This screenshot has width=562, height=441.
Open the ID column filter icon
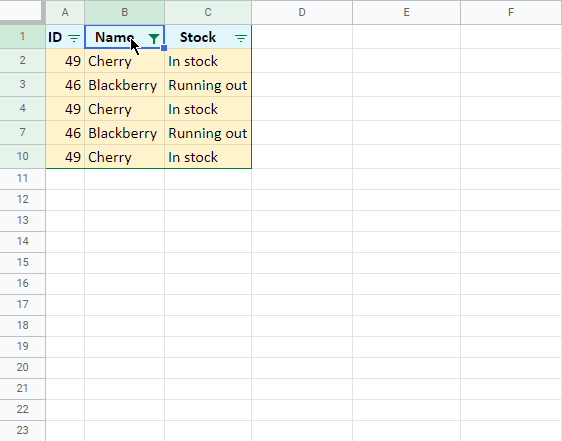[74, 38]
